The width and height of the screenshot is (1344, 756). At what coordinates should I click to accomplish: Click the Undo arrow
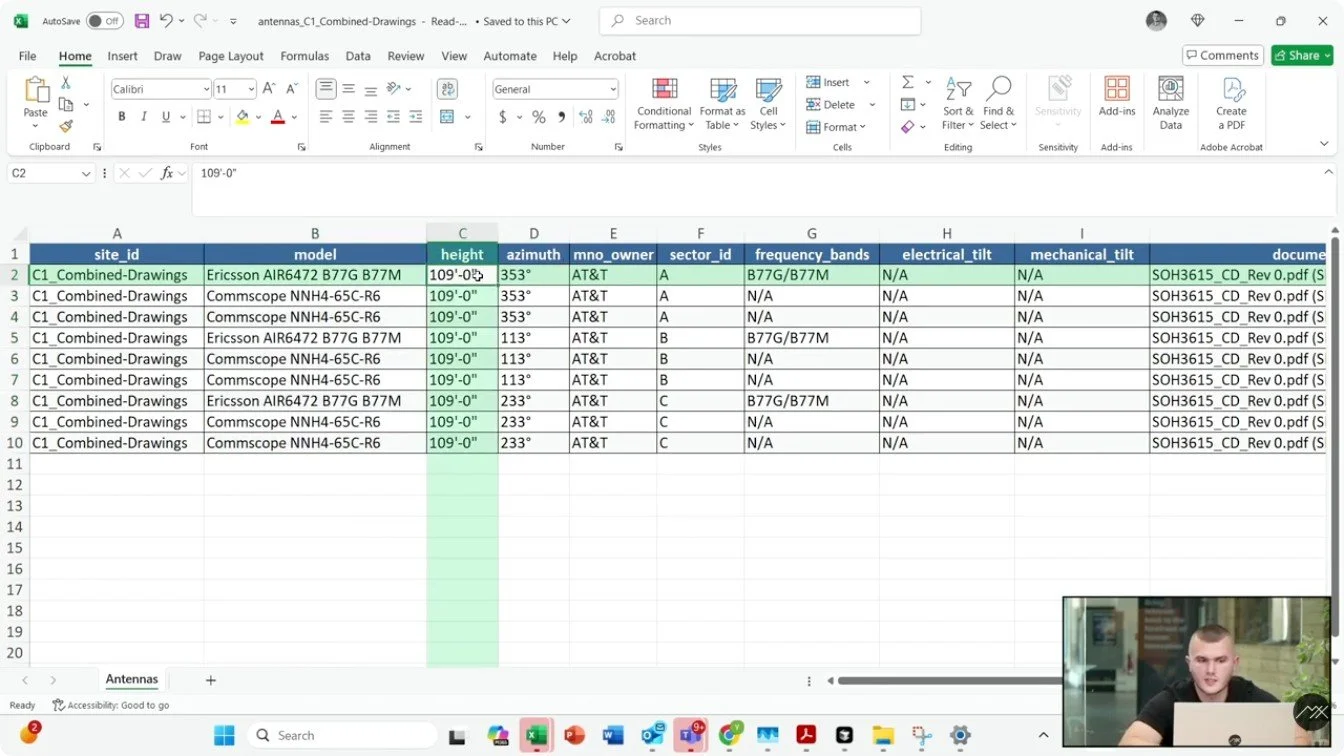coord(166,20)
